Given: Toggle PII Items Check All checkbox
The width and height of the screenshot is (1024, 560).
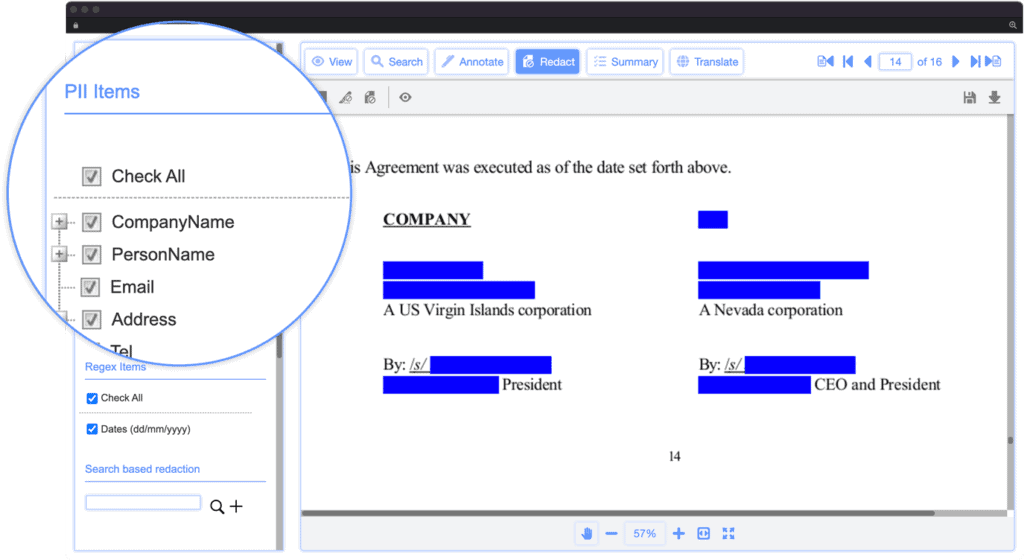Looking at the screenshot, I should (x=92, y=176).
